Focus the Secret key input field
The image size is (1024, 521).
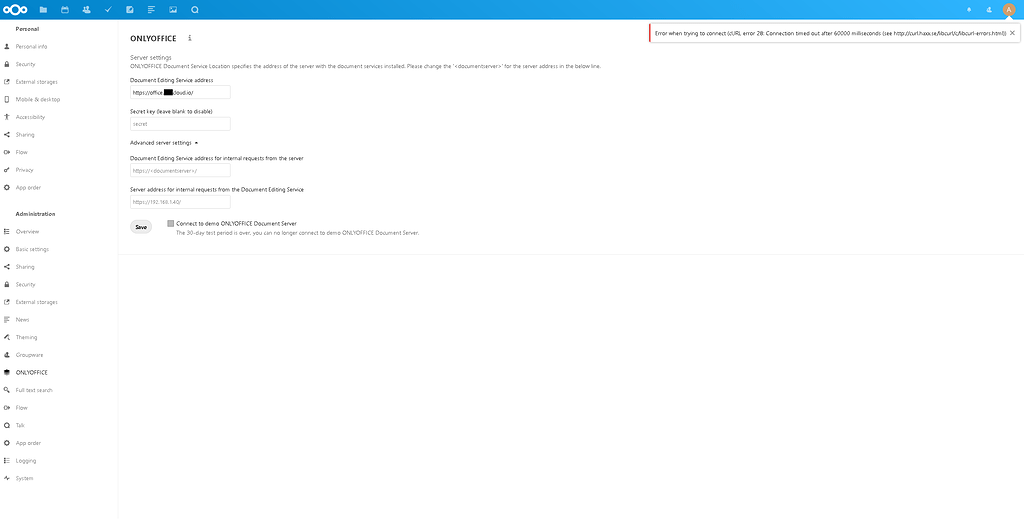(180, 124)
